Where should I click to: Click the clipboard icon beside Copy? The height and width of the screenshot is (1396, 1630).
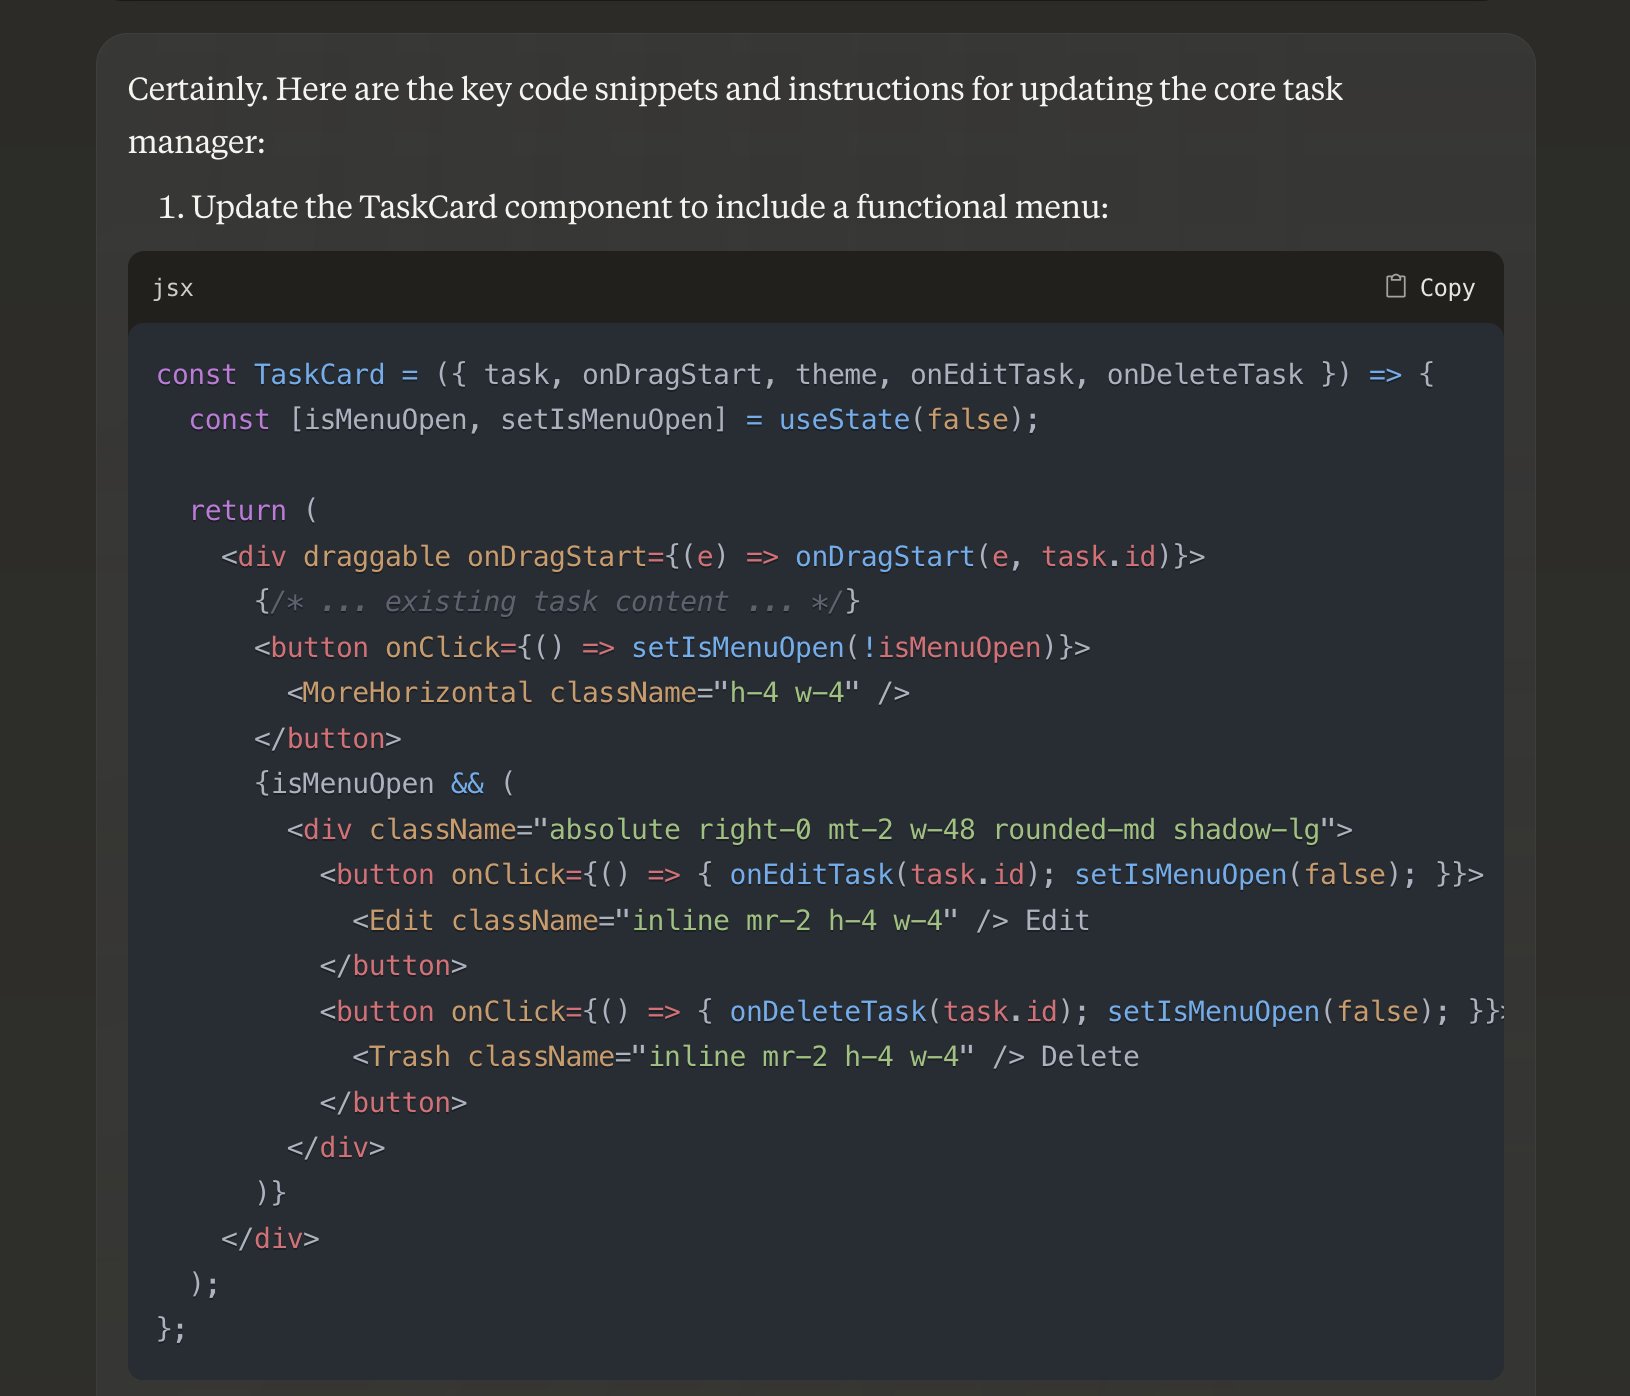[x=1395, y=287]
